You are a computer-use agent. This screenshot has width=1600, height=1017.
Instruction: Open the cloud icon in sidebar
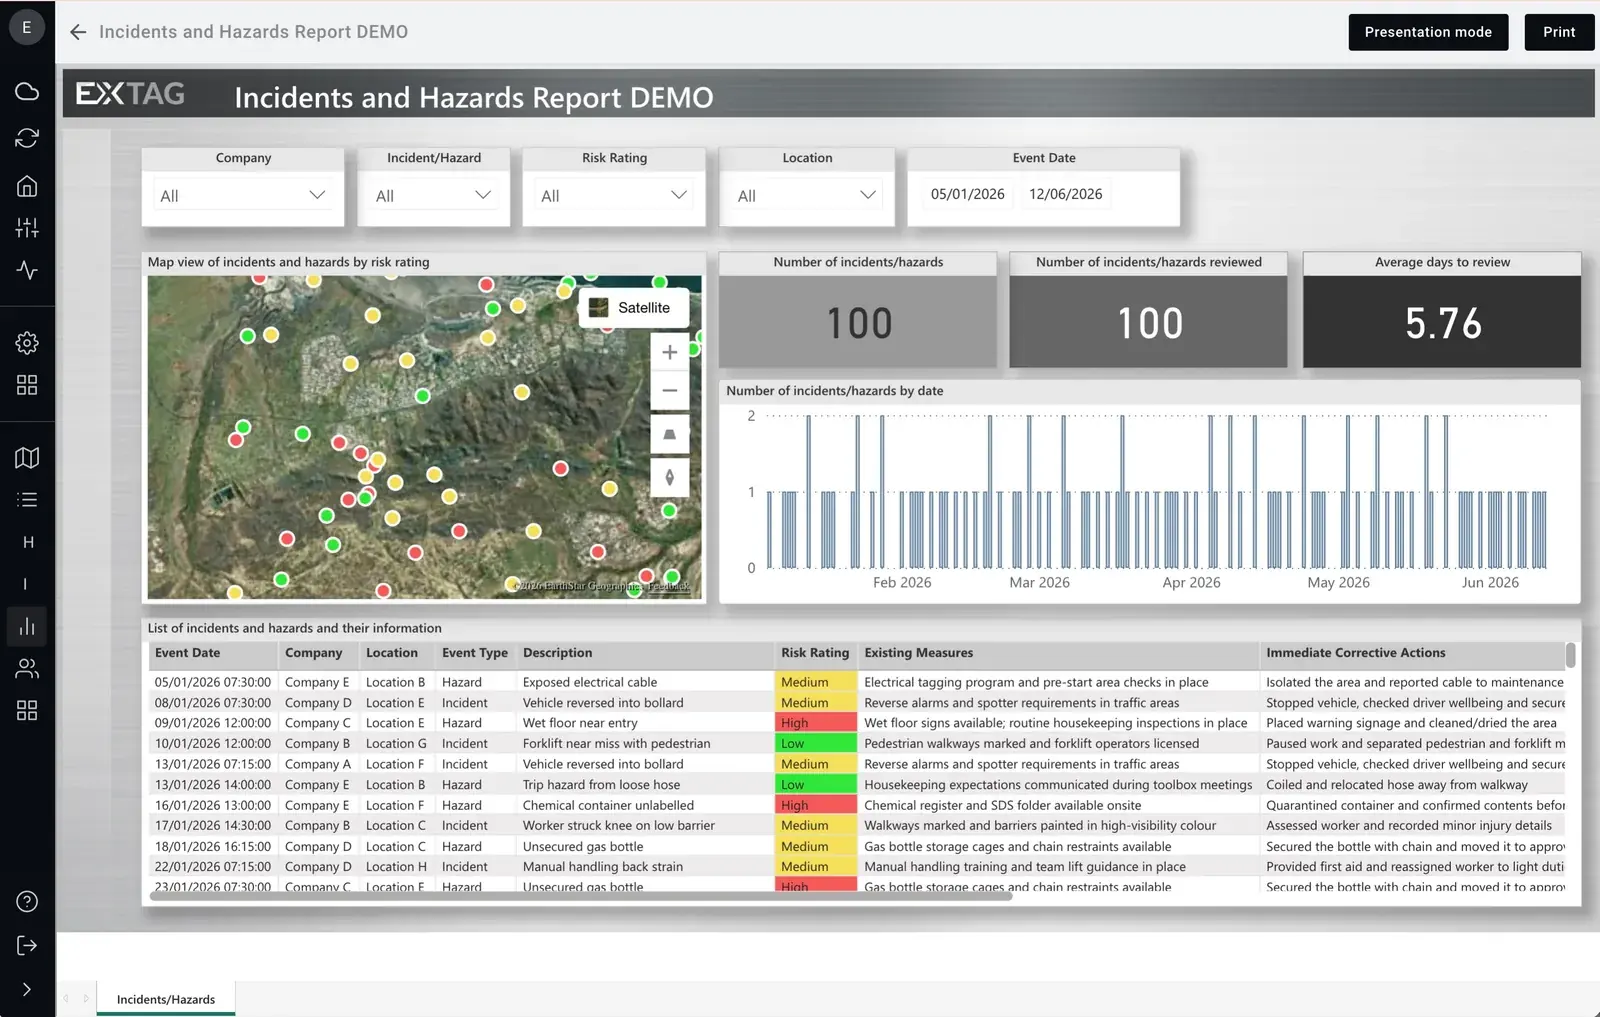pos(27,91)
